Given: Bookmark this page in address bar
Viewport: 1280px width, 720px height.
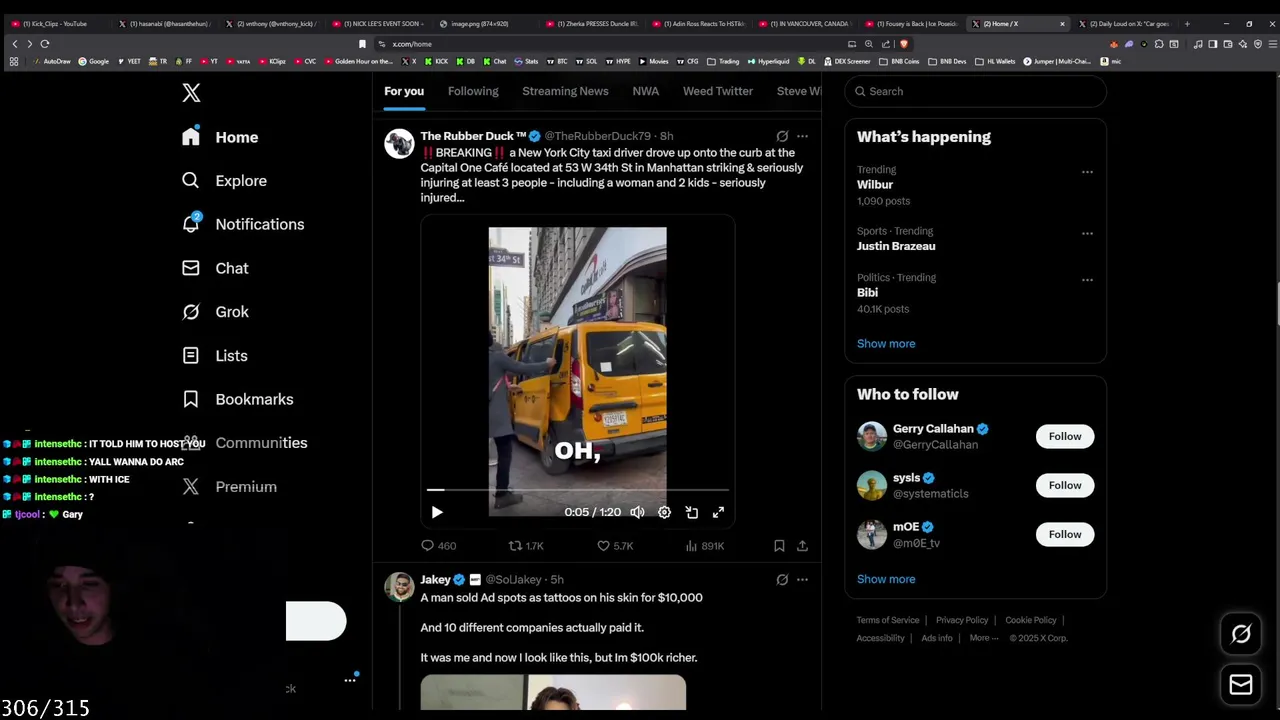Looking at the screenshot, I should point(362,44).
